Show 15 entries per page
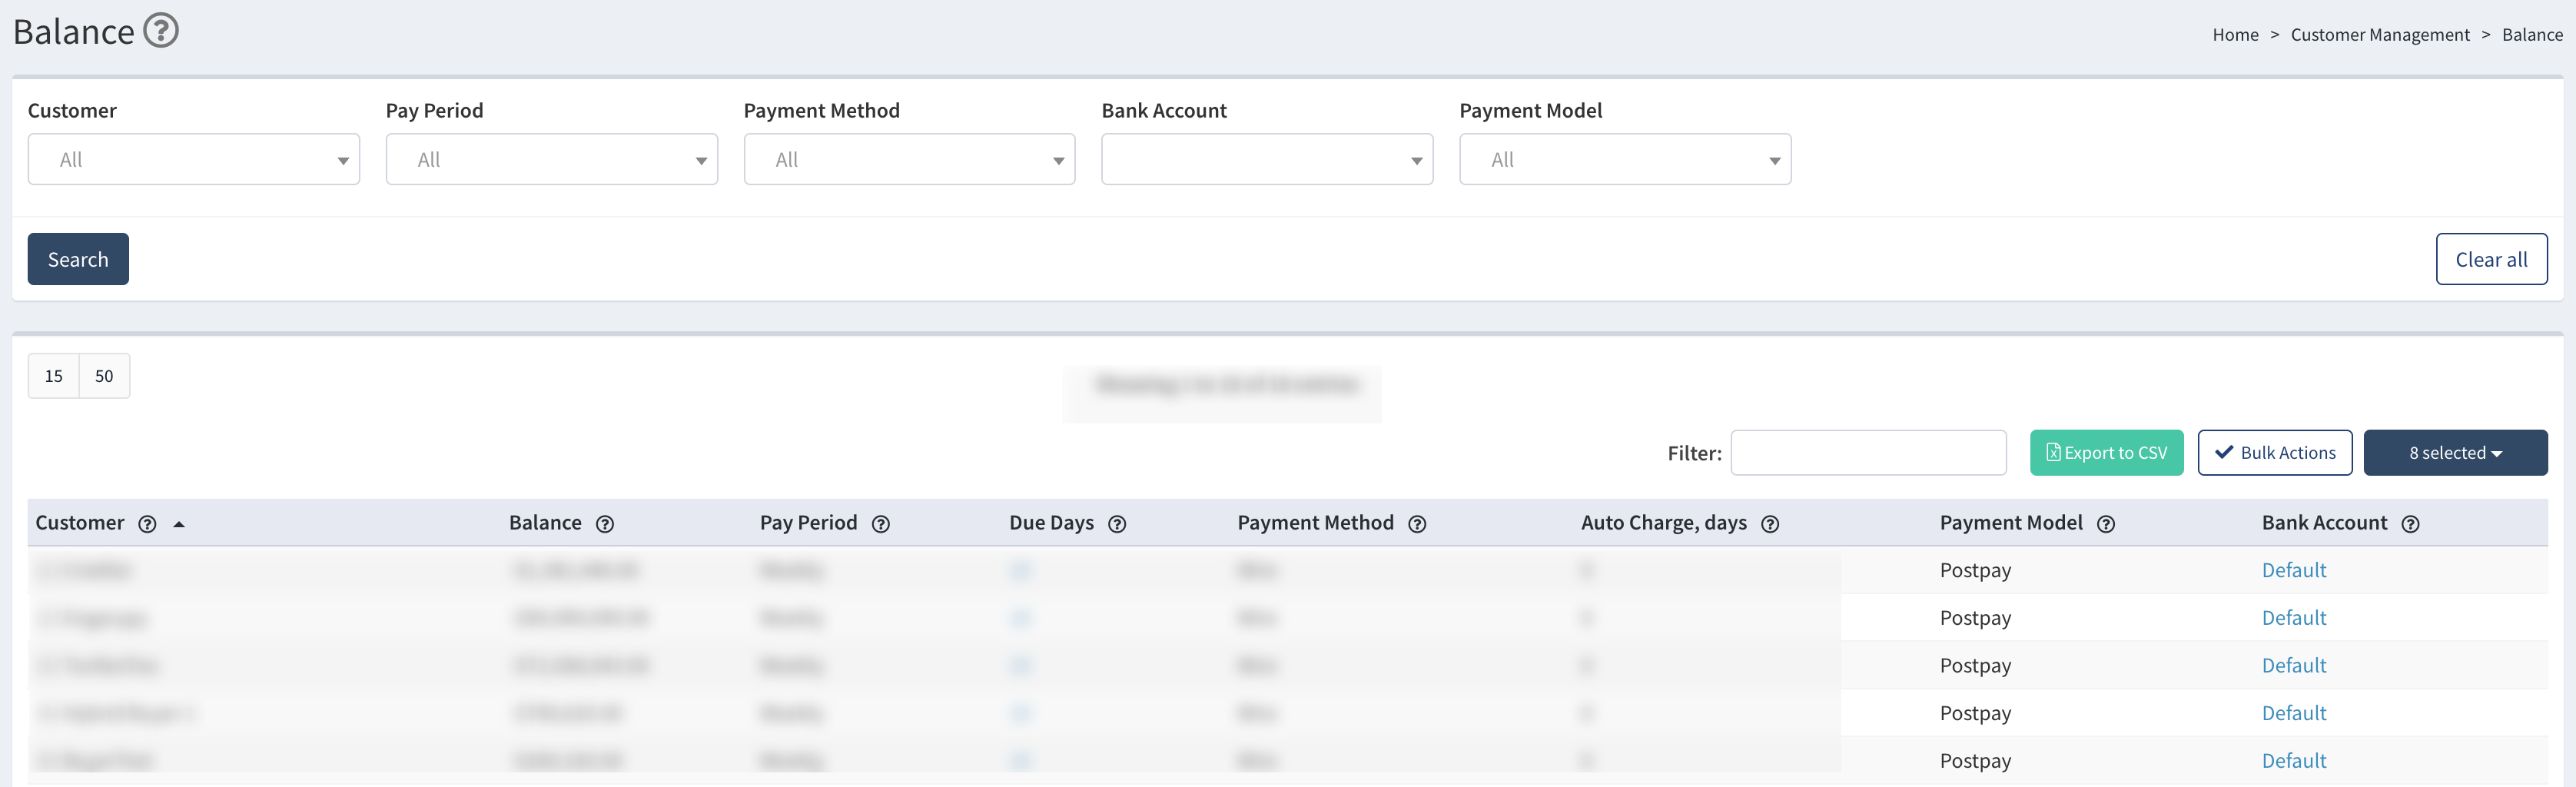Image resolution: width=2576 pixels, height=787 pixels. pos(54,376)
